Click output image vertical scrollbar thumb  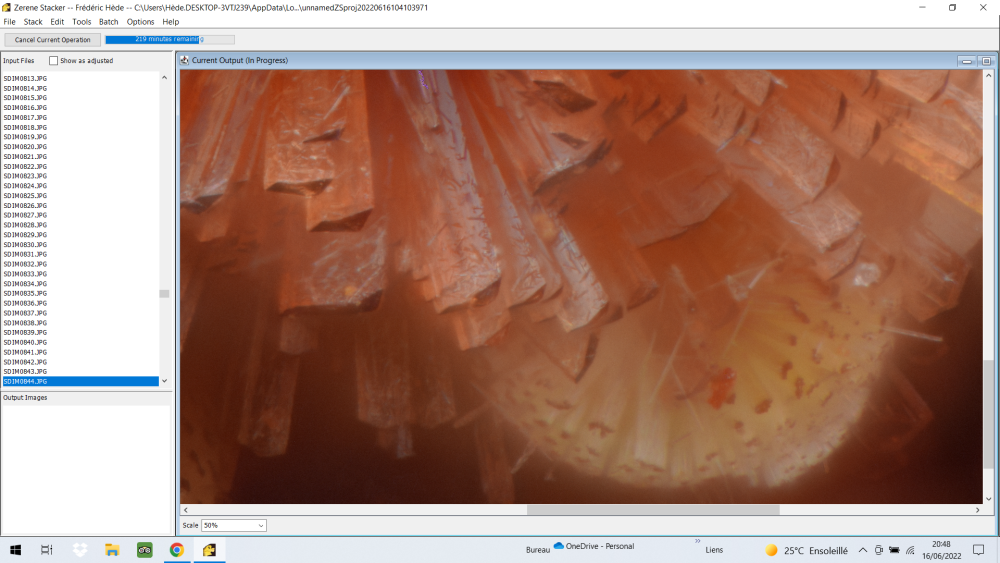pos(989,414)
